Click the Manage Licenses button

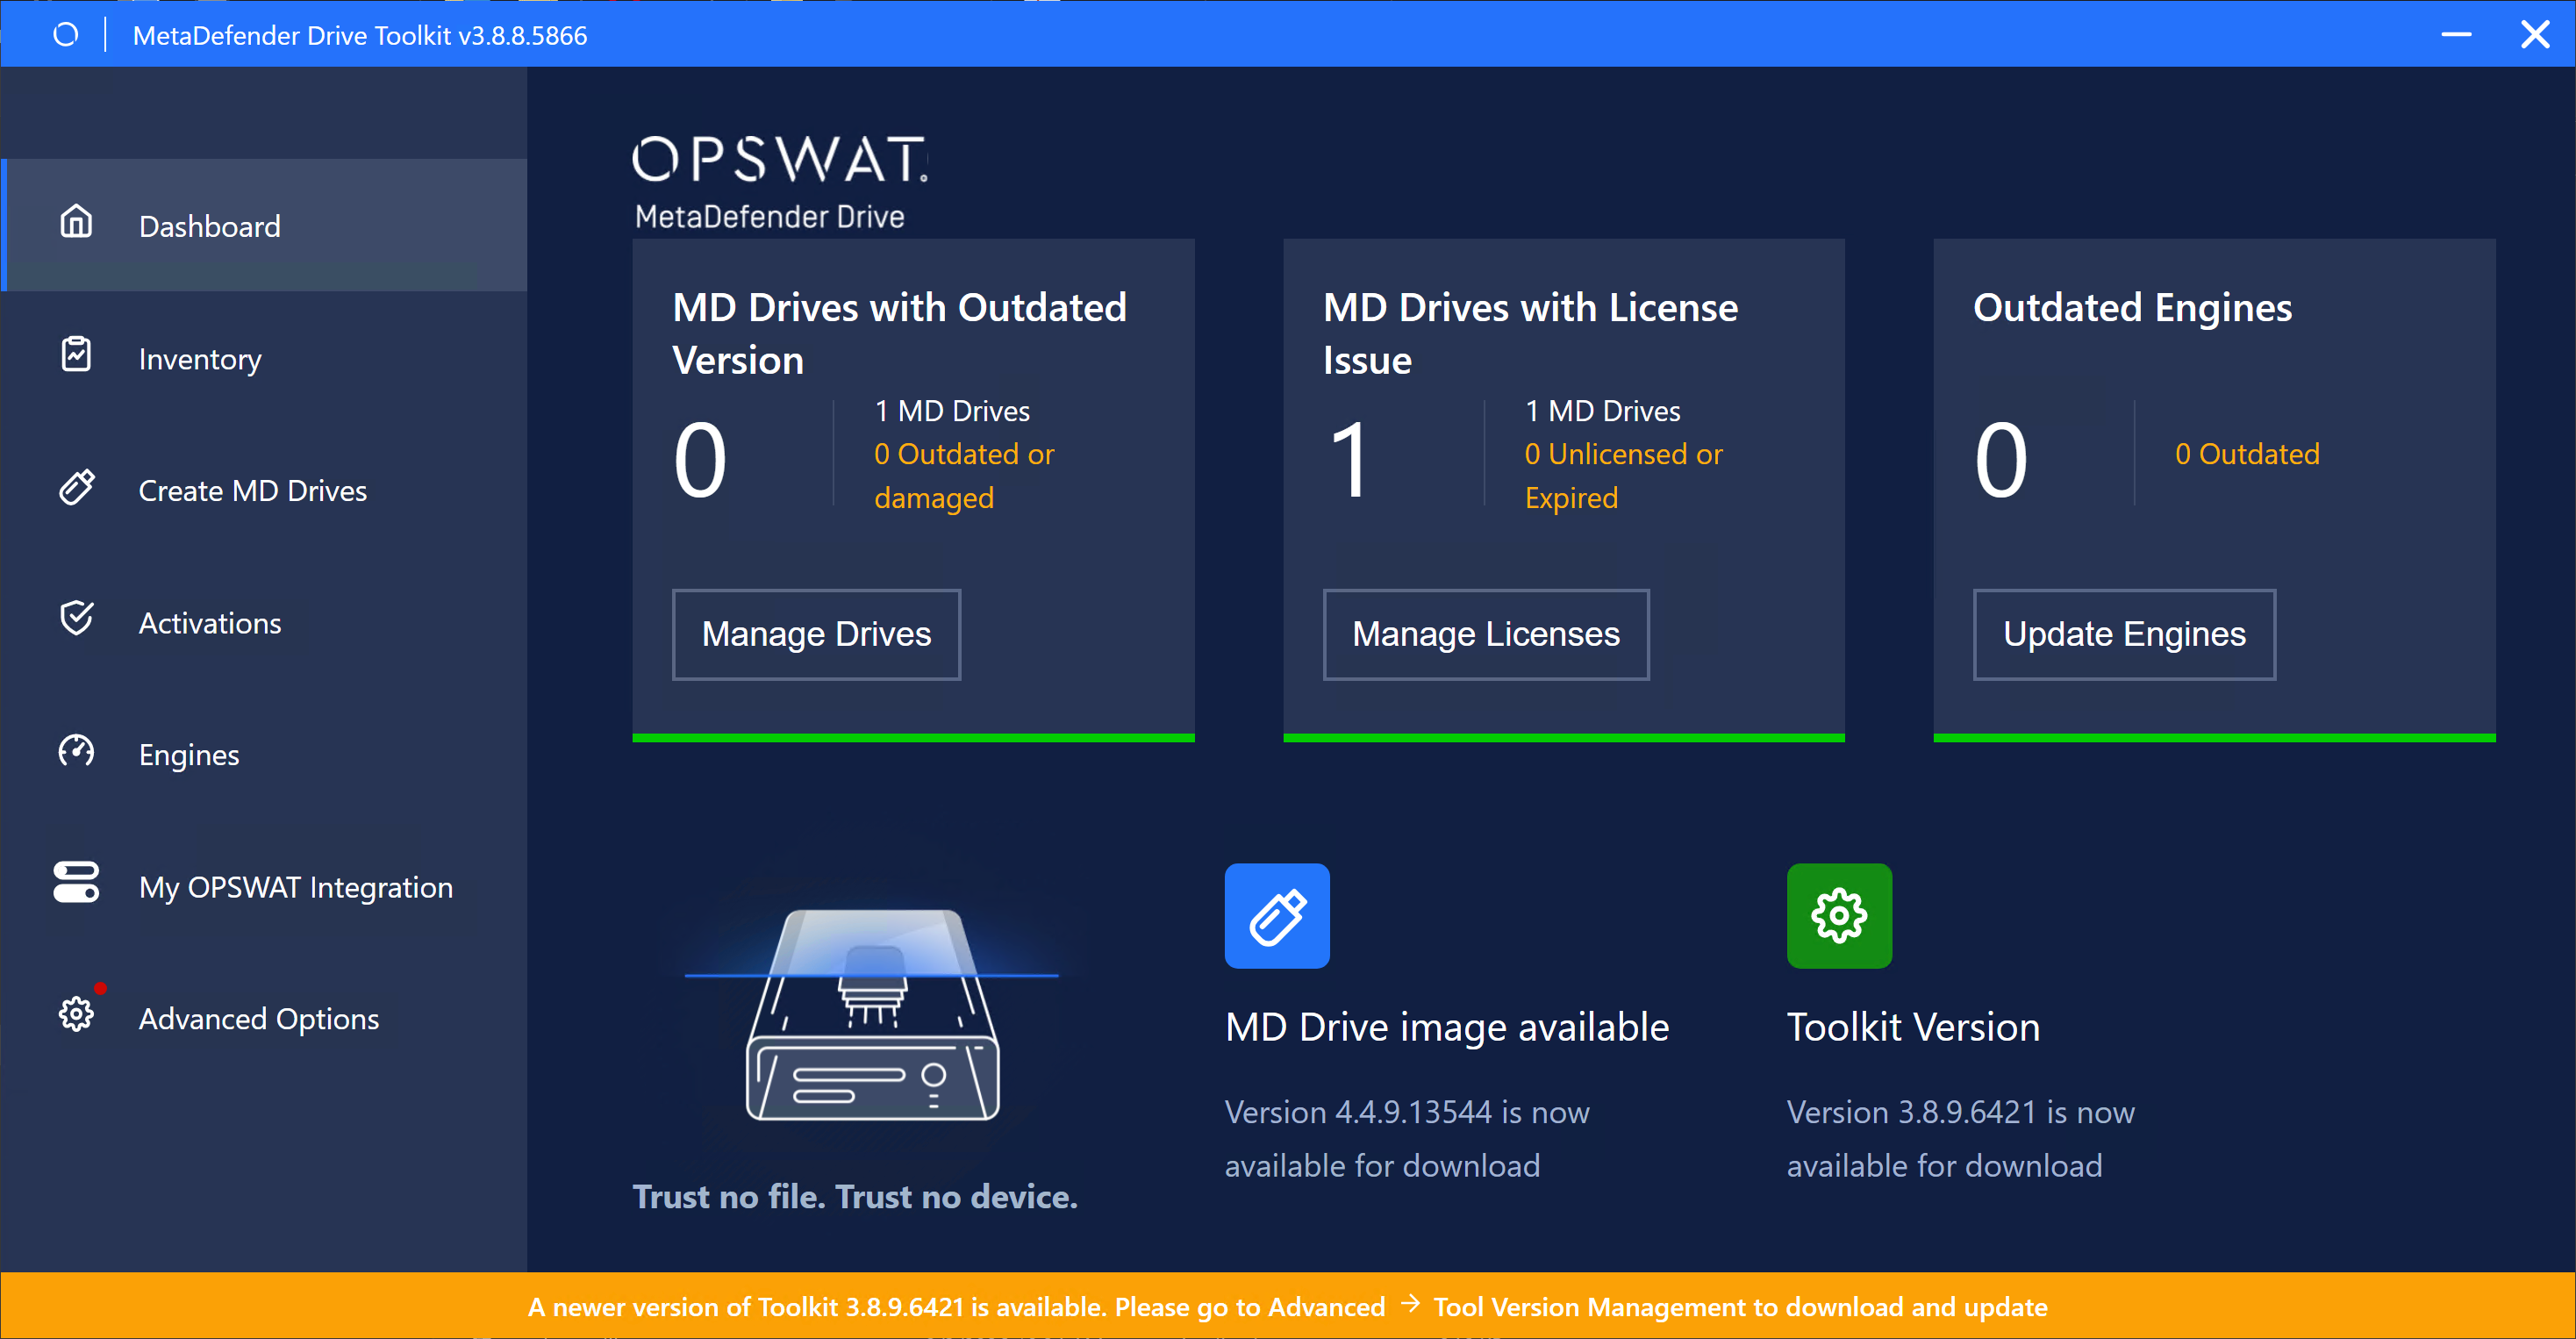pyautogui.click(x=1486, y=634)
